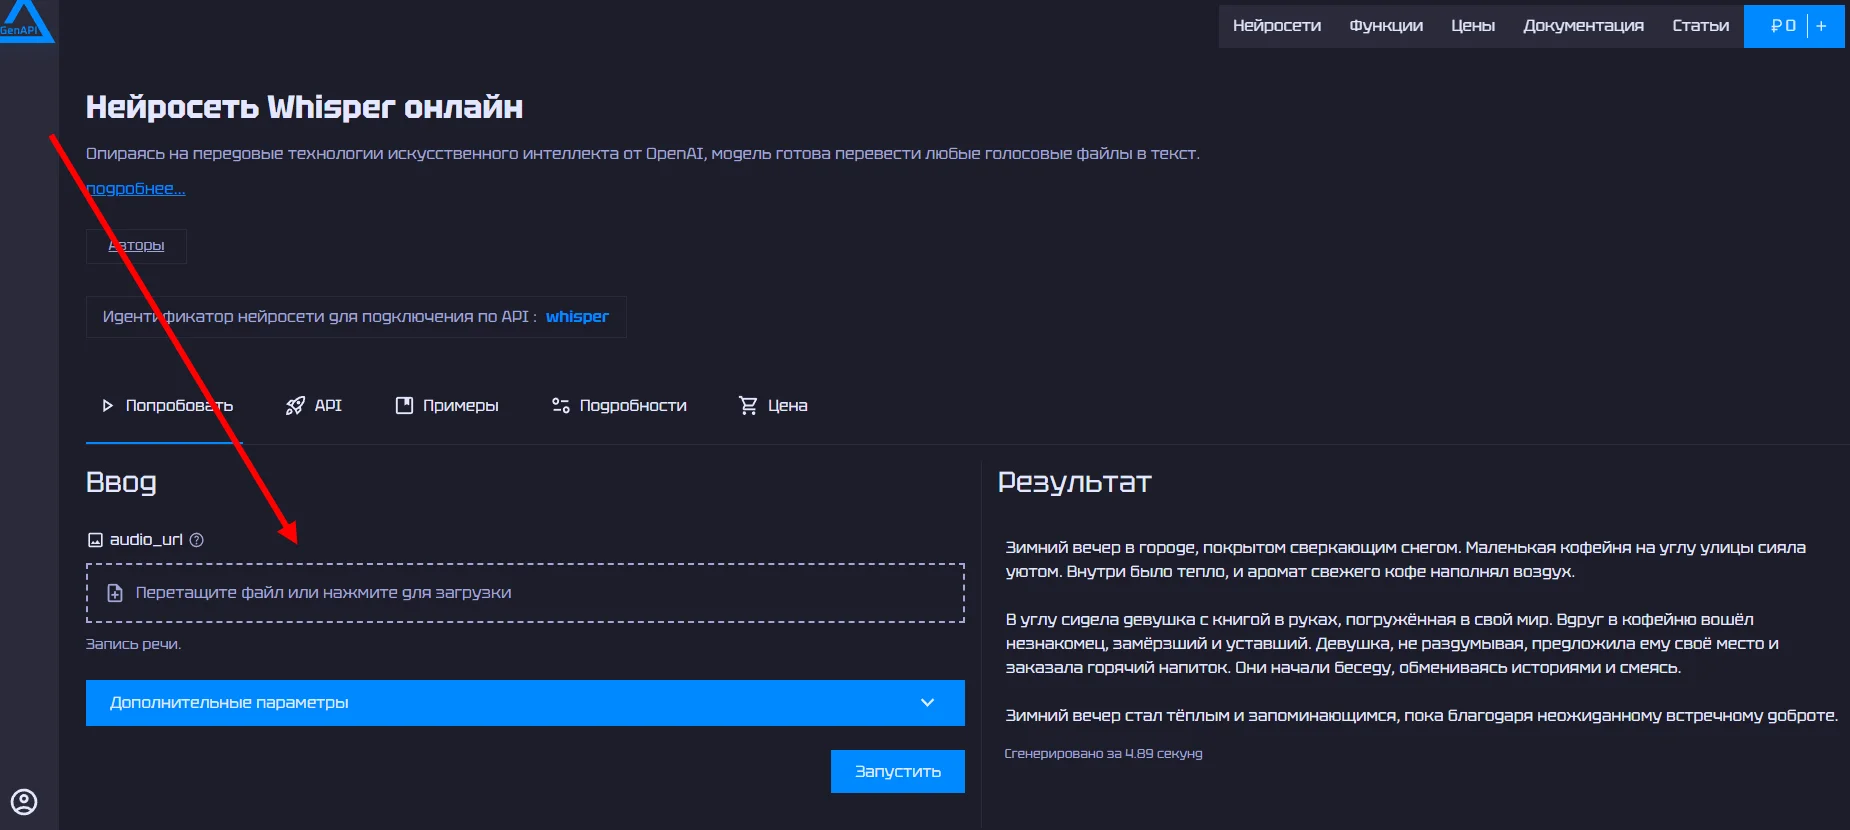Click the paragraph starting В углу сидела девушка
The image size is (1850, 830).
[1392, 644]
